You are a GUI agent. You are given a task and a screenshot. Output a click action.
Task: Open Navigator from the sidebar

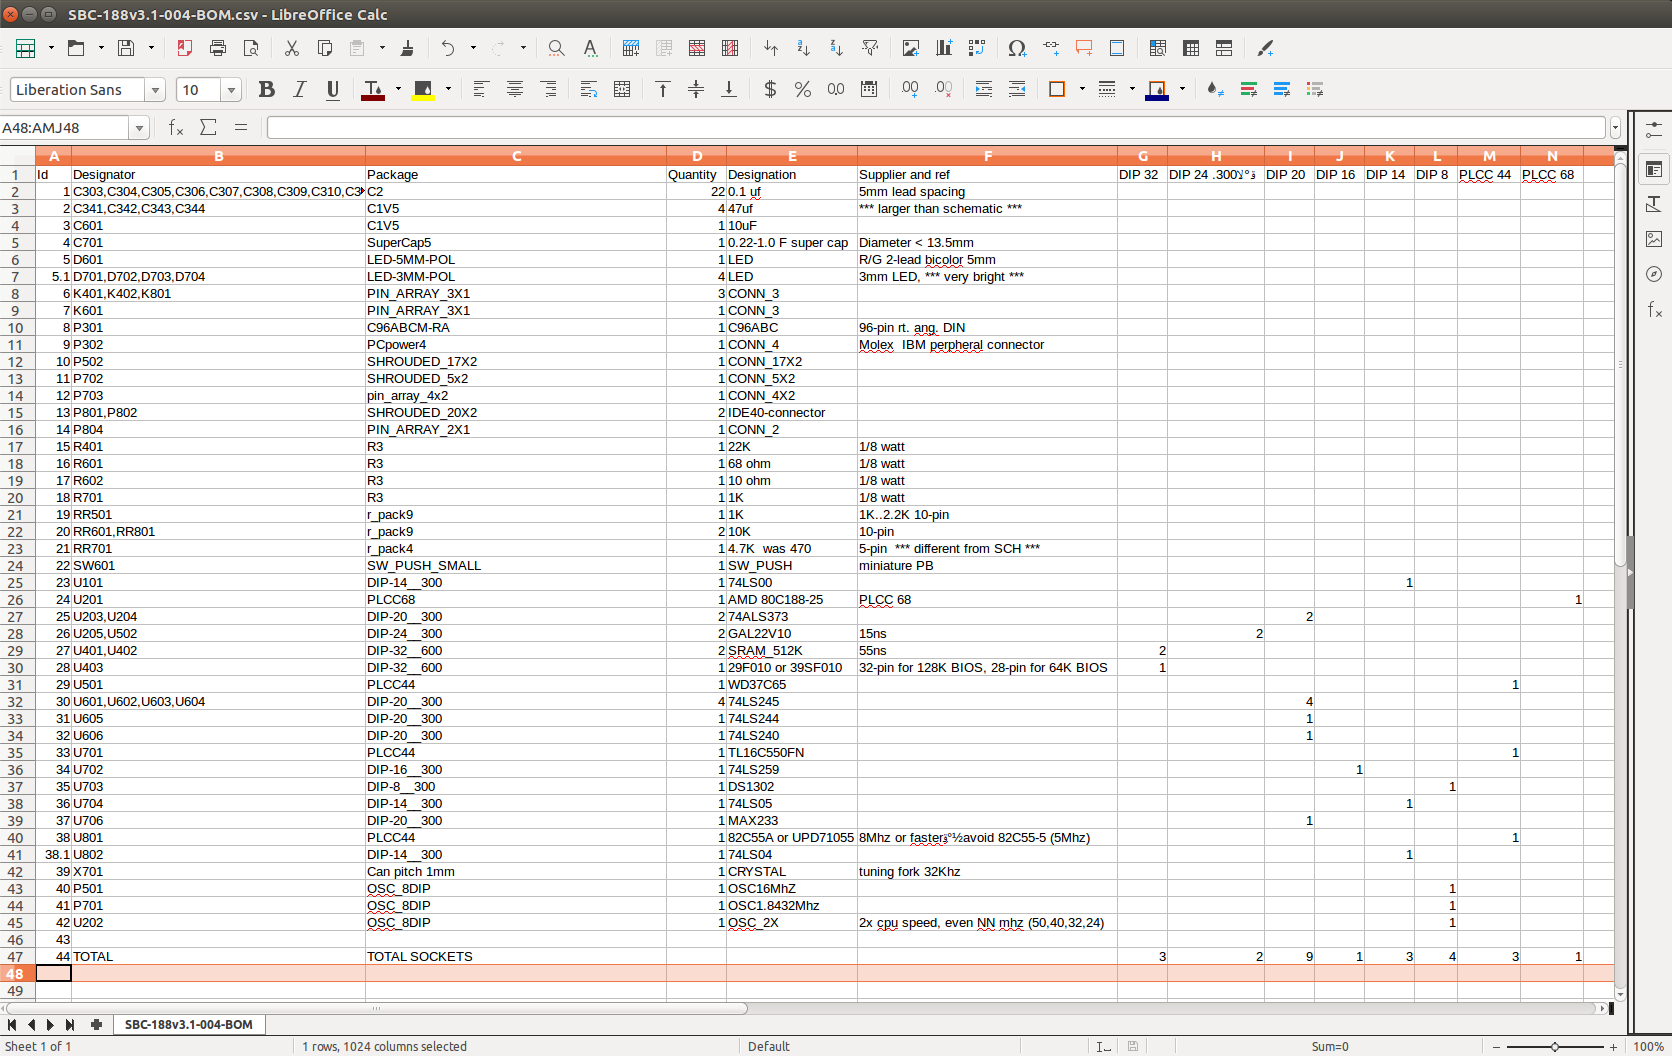click(1654, 274)
